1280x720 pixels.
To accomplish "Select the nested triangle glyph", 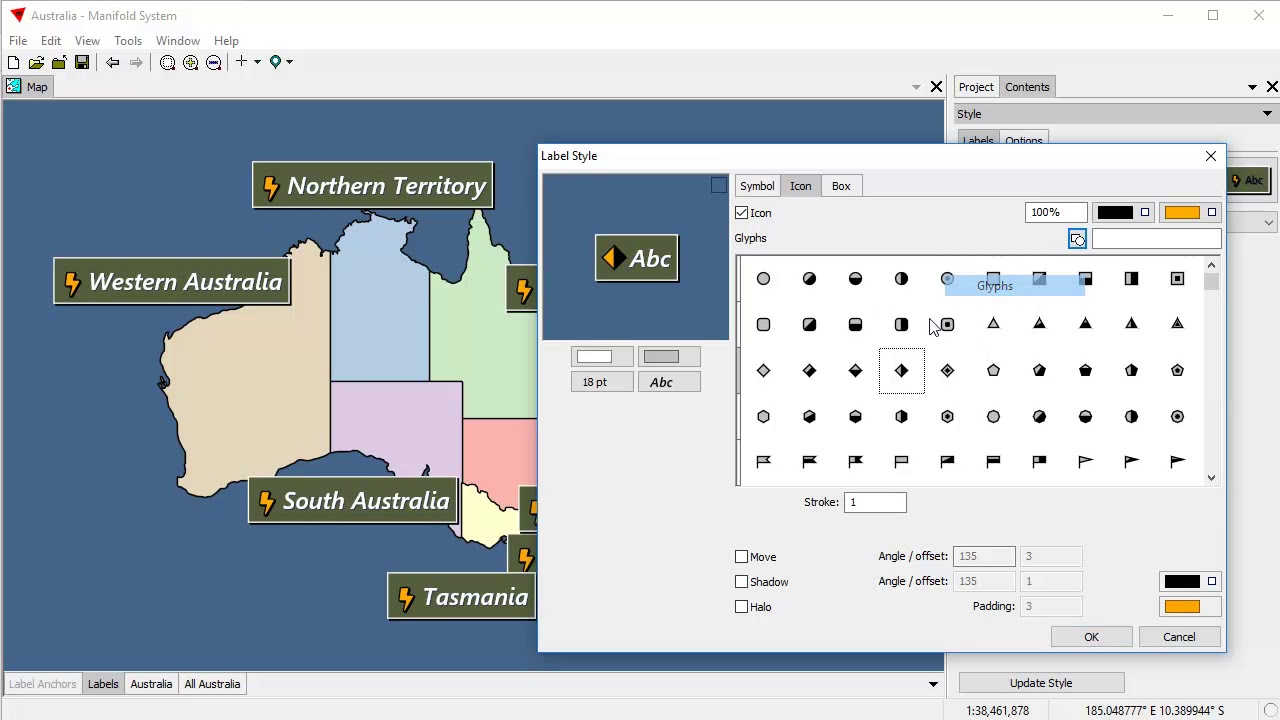I will (1177, 324).
